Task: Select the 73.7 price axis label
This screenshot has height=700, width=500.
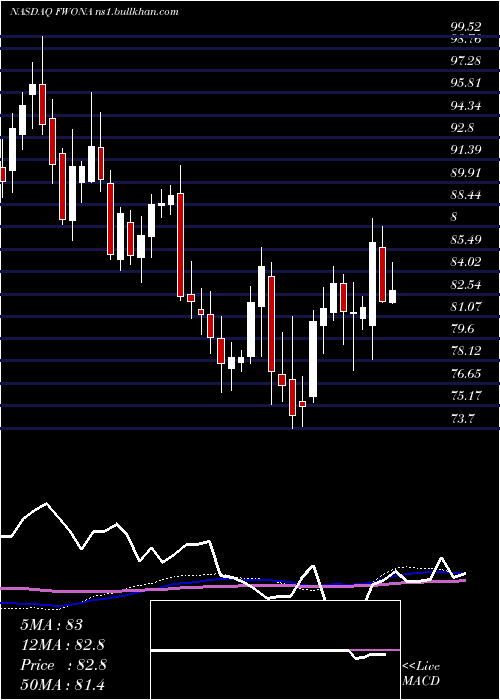Action: [x=462, y=419]
